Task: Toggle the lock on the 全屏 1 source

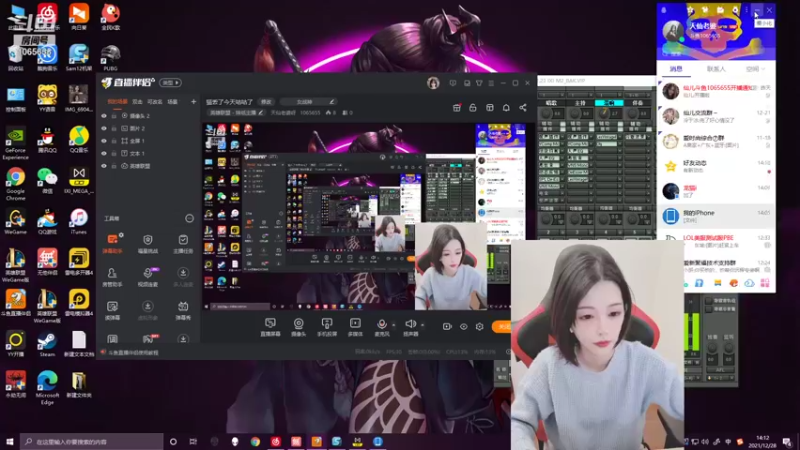Action: pos(114,141)
